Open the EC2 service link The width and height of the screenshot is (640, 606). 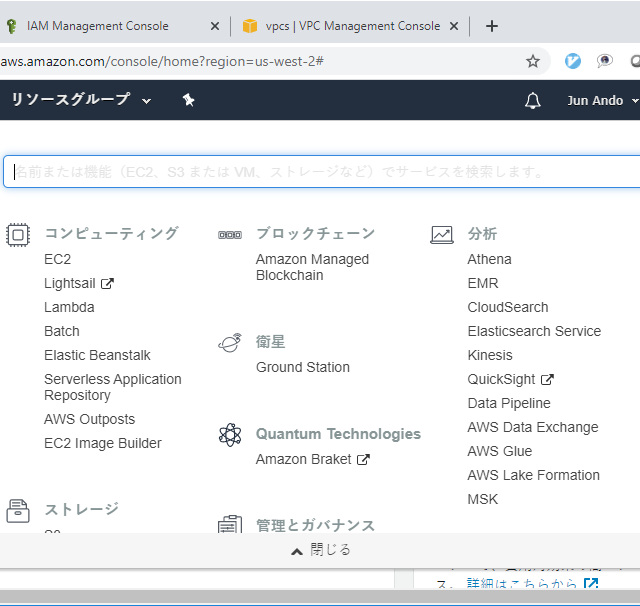point(58,259)
